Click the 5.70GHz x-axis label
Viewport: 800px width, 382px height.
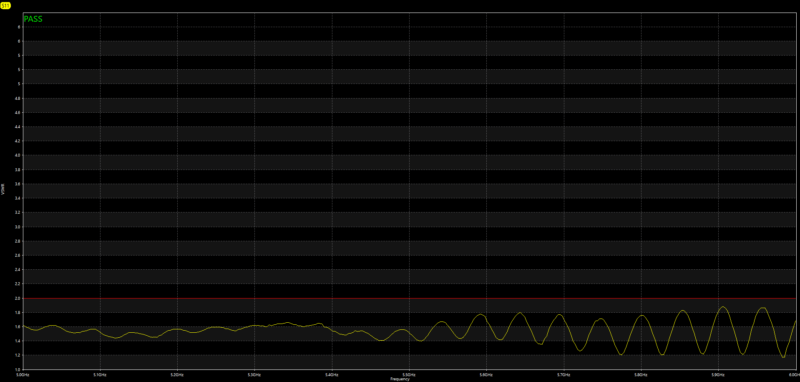pyautogui.click(x=564, y=374)
